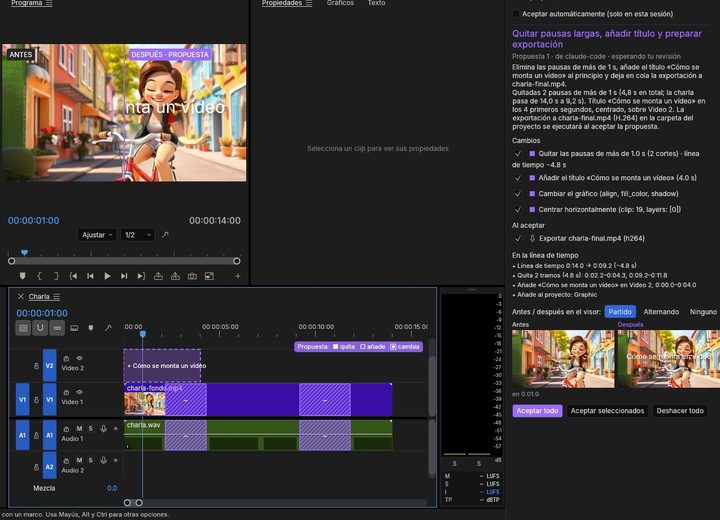Image resolution: width=720 pixels, height=520 pixels.
Task: Close the Charla sequence tab
Action: tap(21, 297)
